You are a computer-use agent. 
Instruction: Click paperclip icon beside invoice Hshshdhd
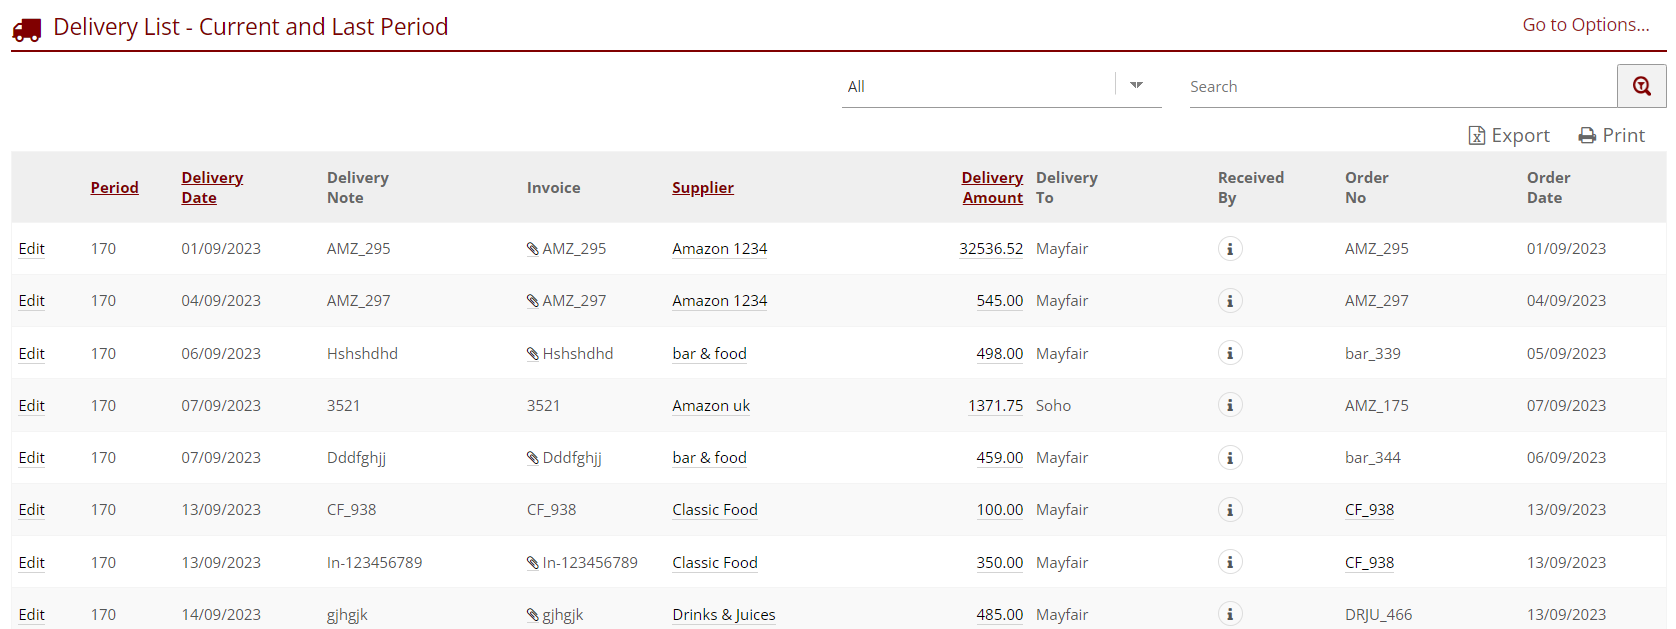tap(533, 354)
